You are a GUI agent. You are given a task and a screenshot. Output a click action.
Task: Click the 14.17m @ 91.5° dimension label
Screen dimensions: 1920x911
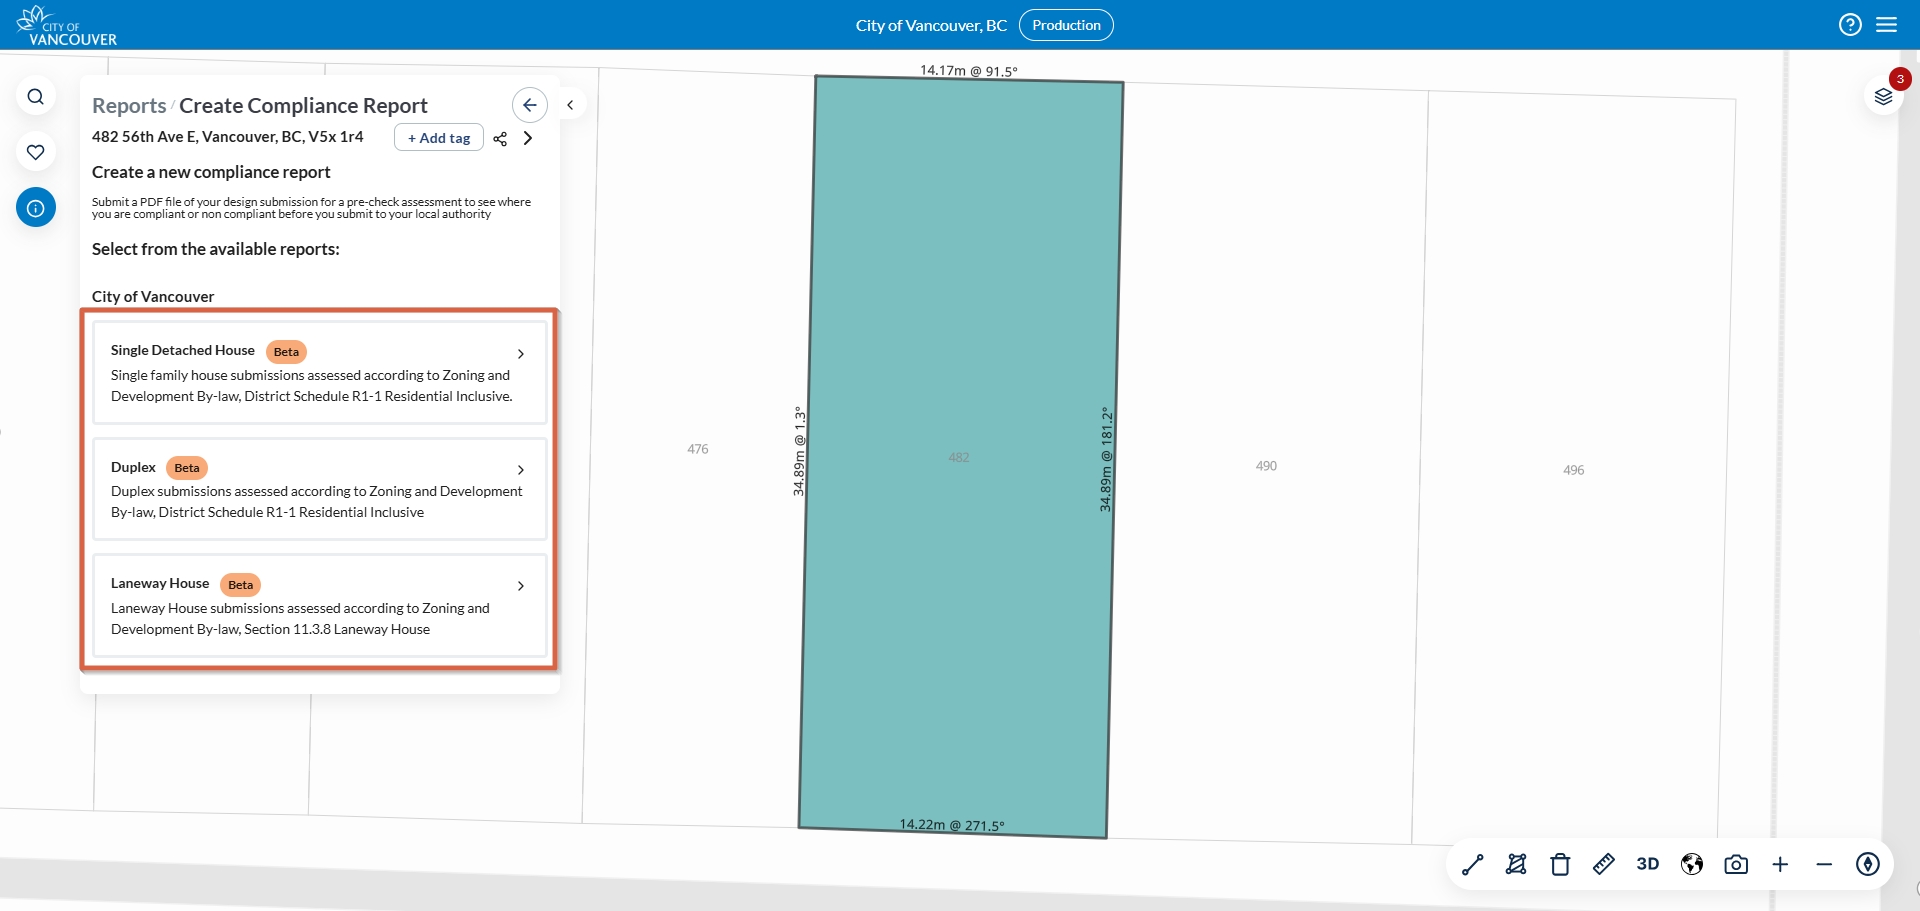click(x=968, y=71)
